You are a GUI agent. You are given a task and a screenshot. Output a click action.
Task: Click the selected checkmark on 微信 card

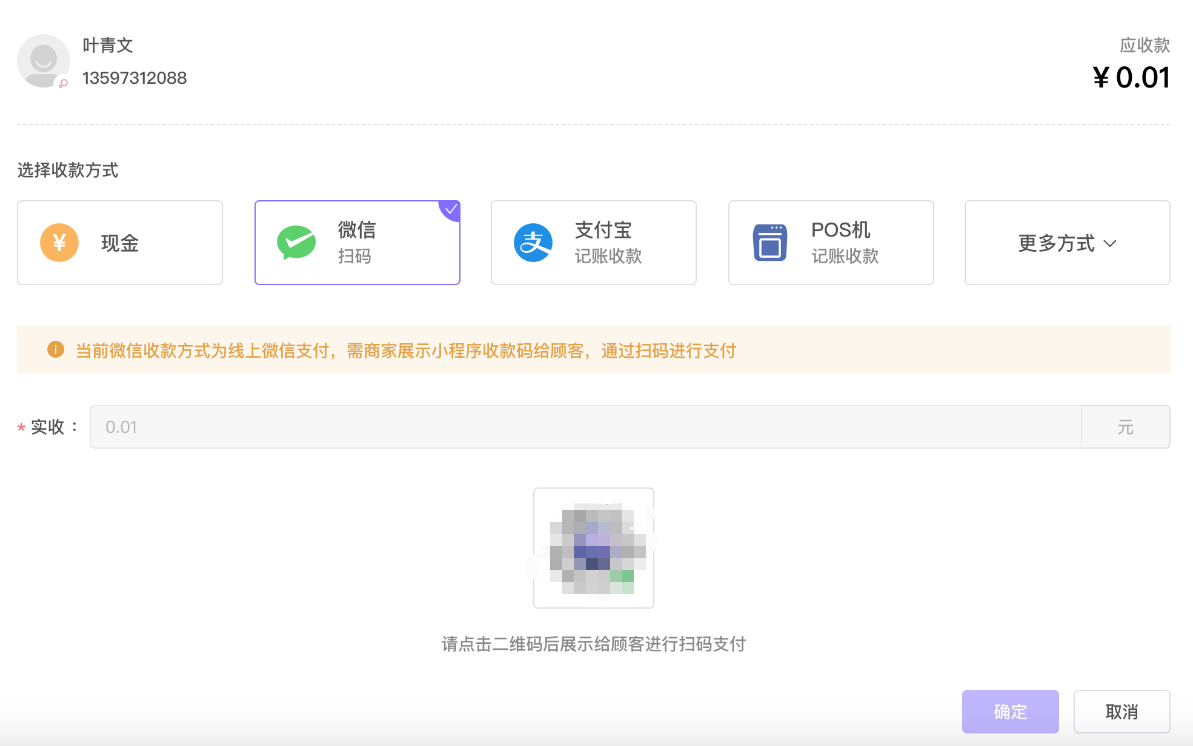[x=450, y=209]
